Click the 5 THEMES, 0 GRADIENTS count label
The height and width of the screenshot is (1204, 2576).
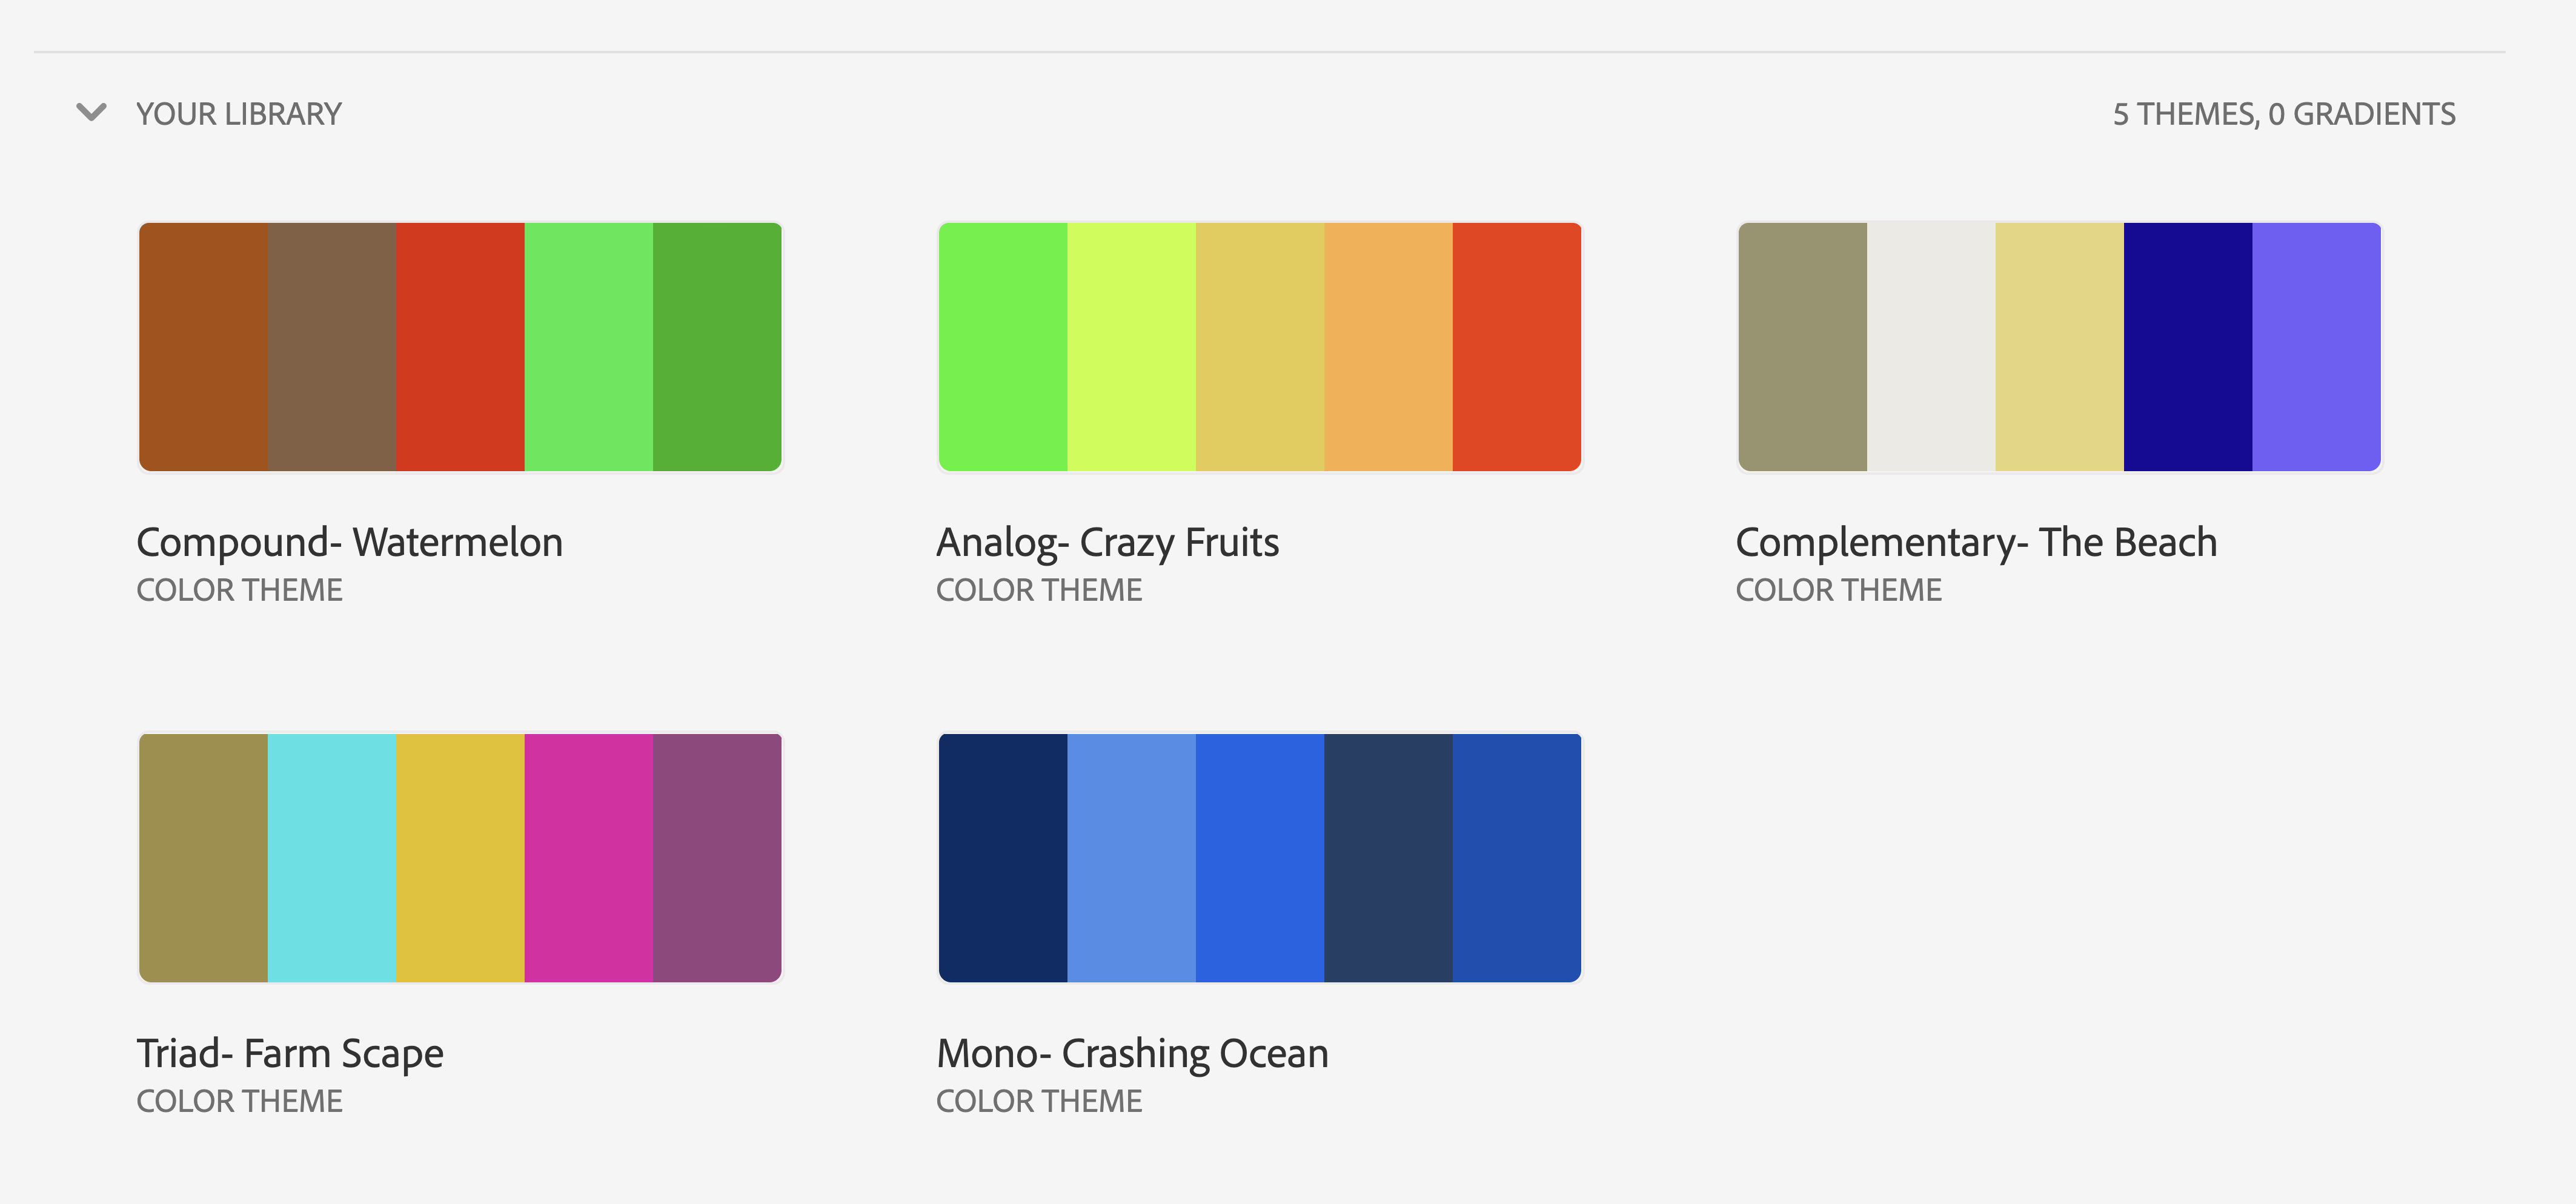(2283, 114)
